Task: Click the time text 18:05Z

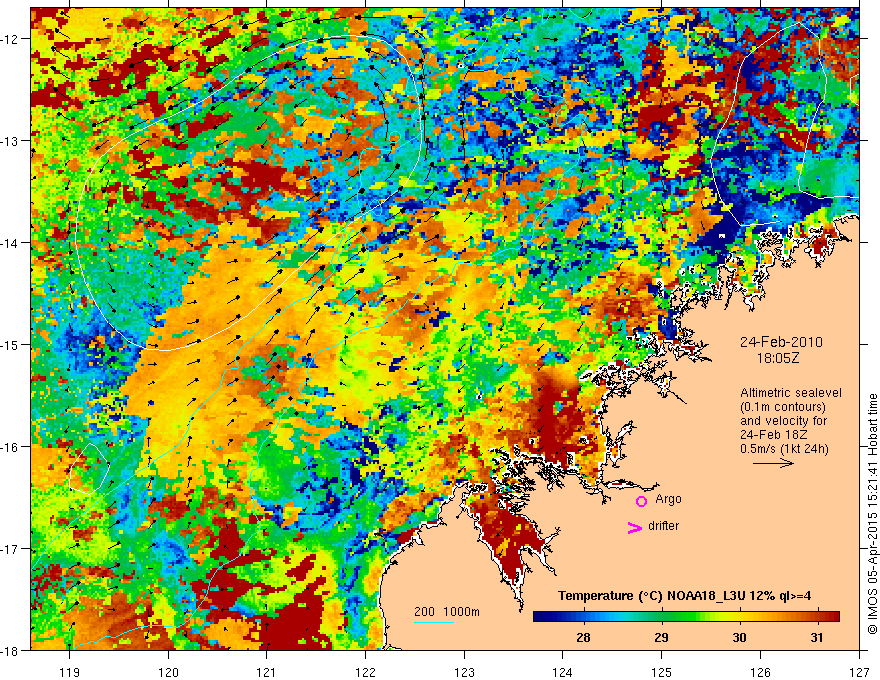Action: pyautogui.click(x=777, y=359)
